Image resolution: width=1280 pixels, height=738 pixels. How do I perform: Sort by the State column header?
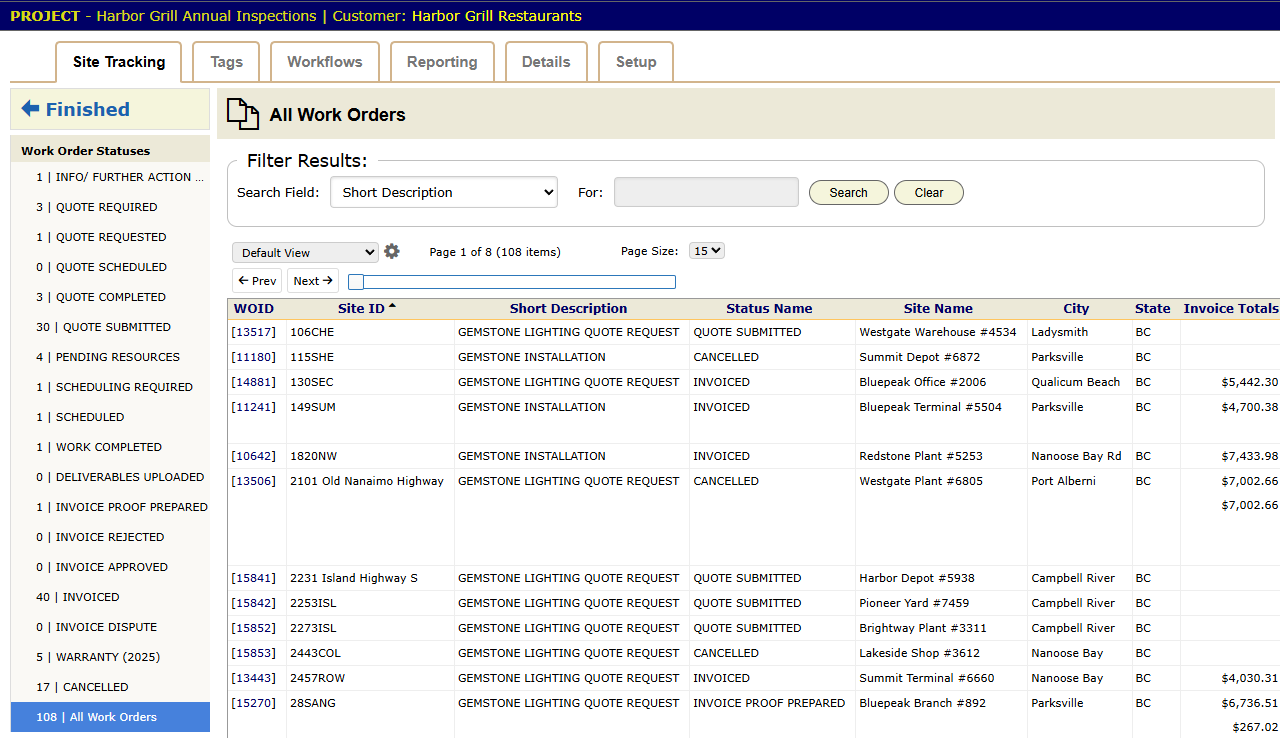pos(1153,309)
